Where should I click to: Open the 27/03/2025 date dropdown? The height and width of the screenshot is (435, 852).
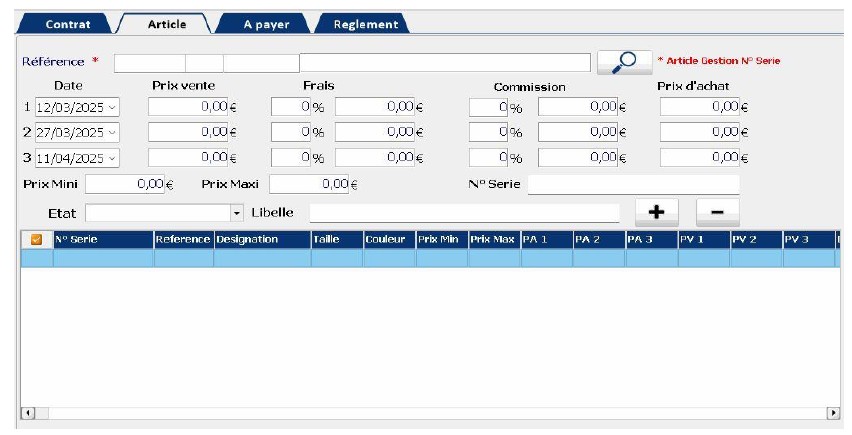(111, 132)
